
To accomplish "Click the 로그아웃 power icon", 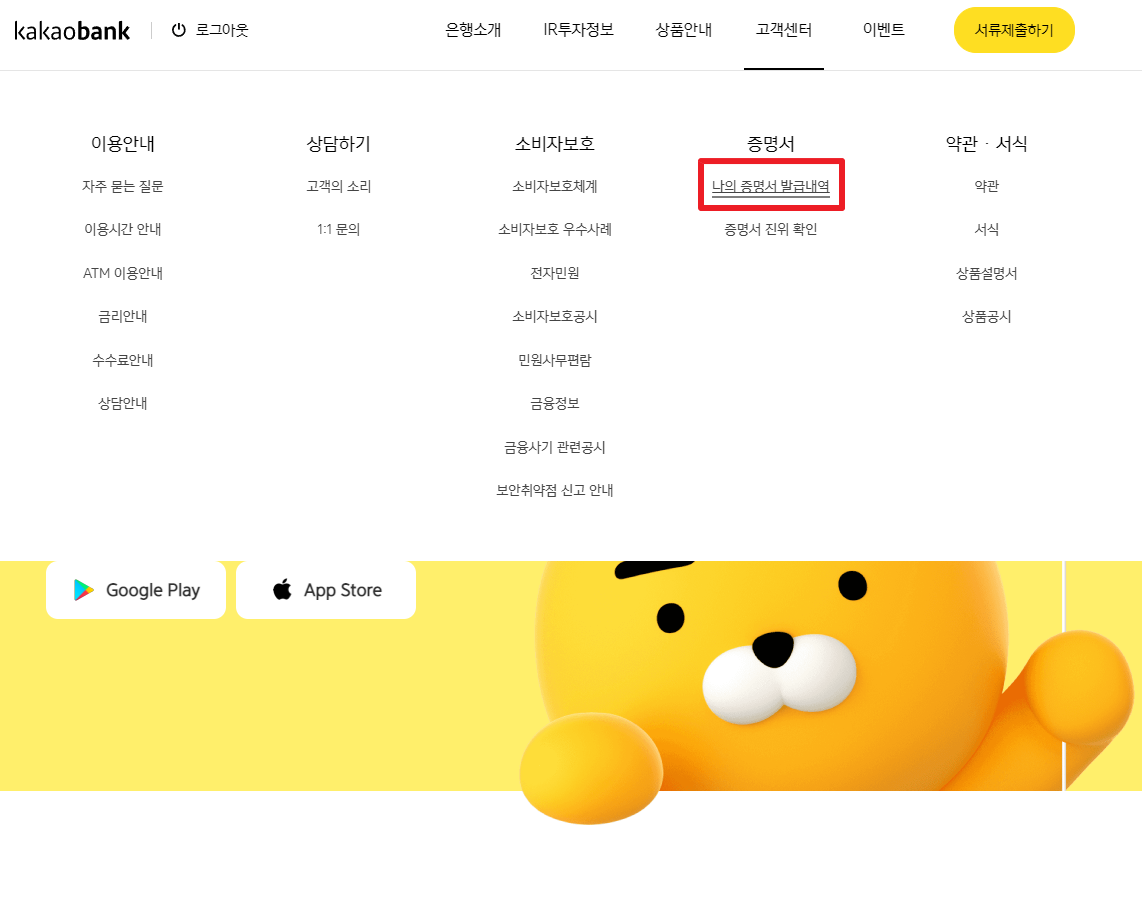I will click(179, 30).
